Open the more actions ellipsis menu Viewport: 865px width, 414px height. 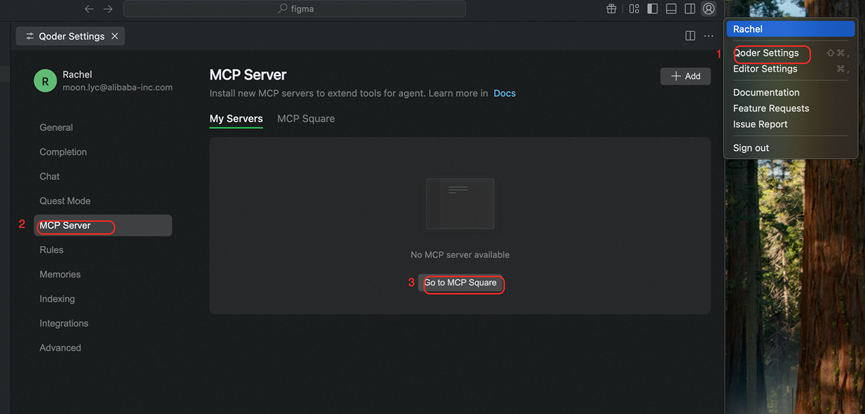(x=709, y=36)
